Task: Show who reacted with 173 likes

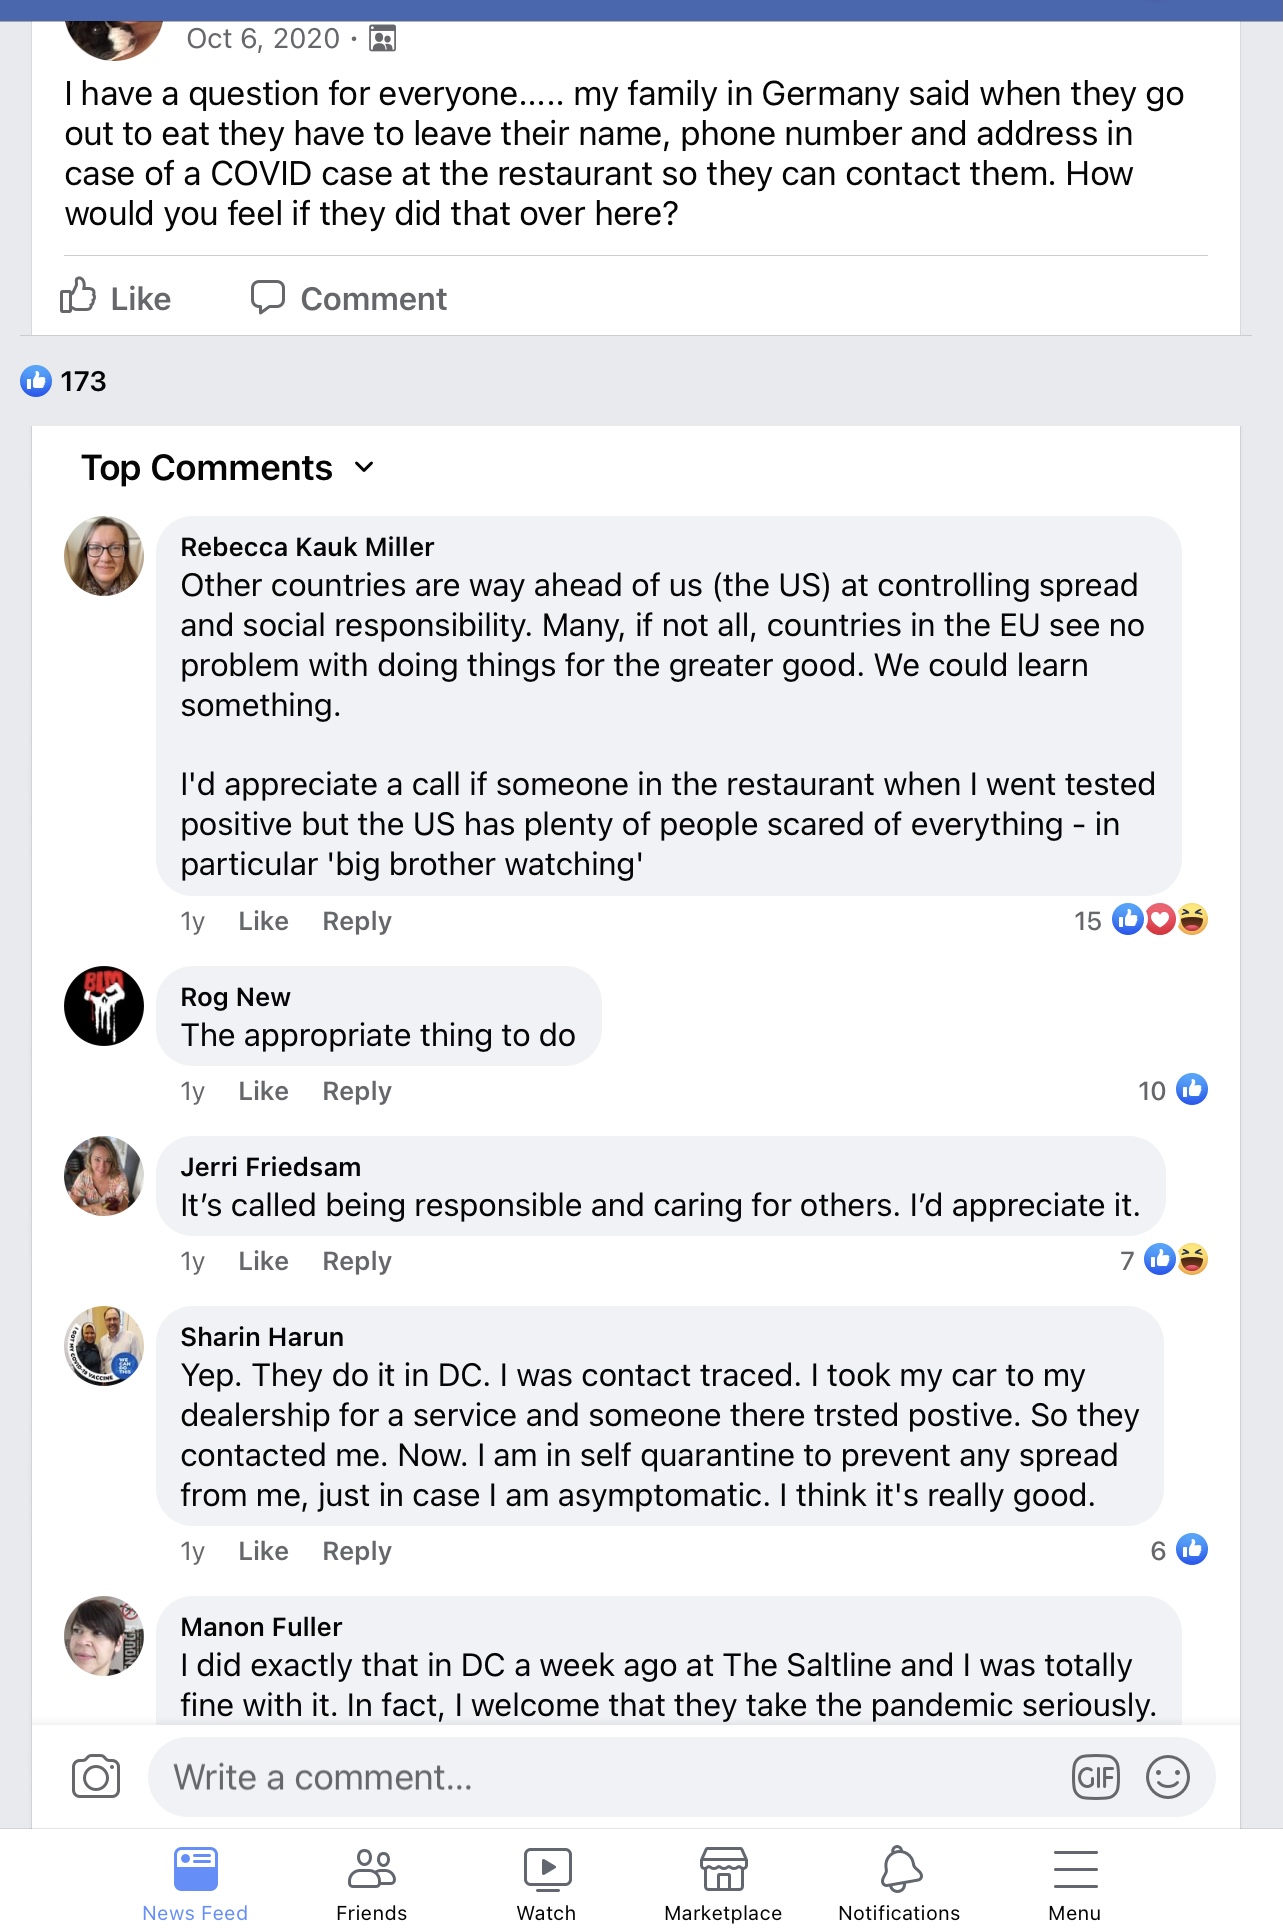Action: [x=63, y=381]
